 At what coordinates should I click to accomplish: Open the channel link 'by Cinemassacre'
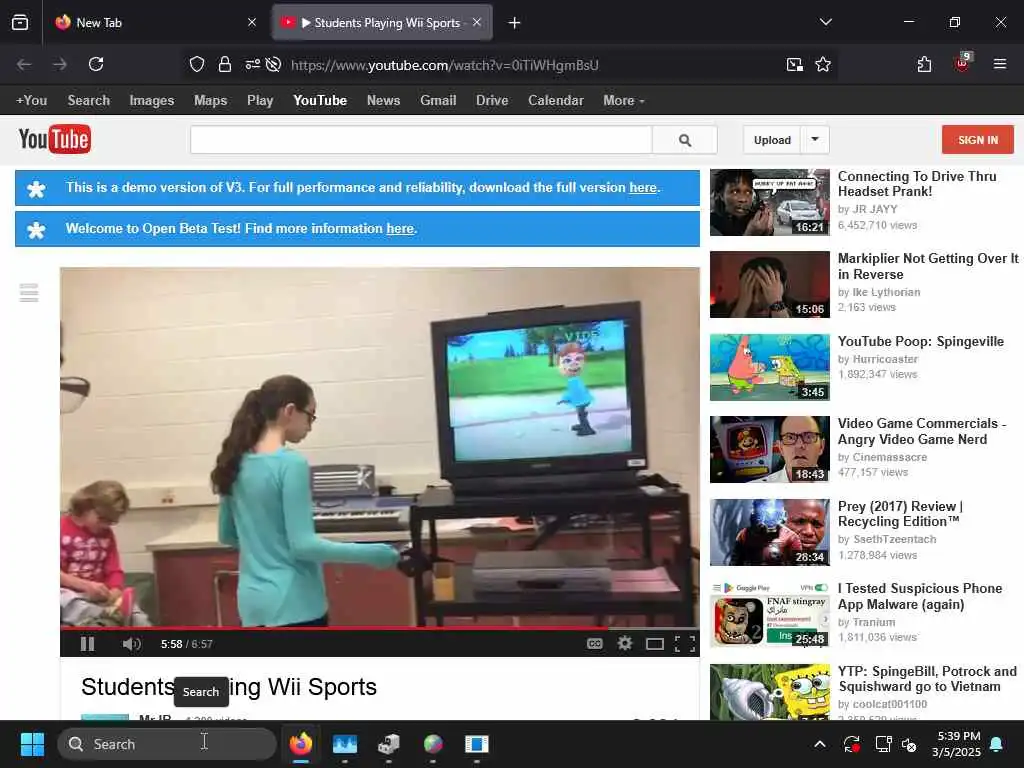(882, 457)
